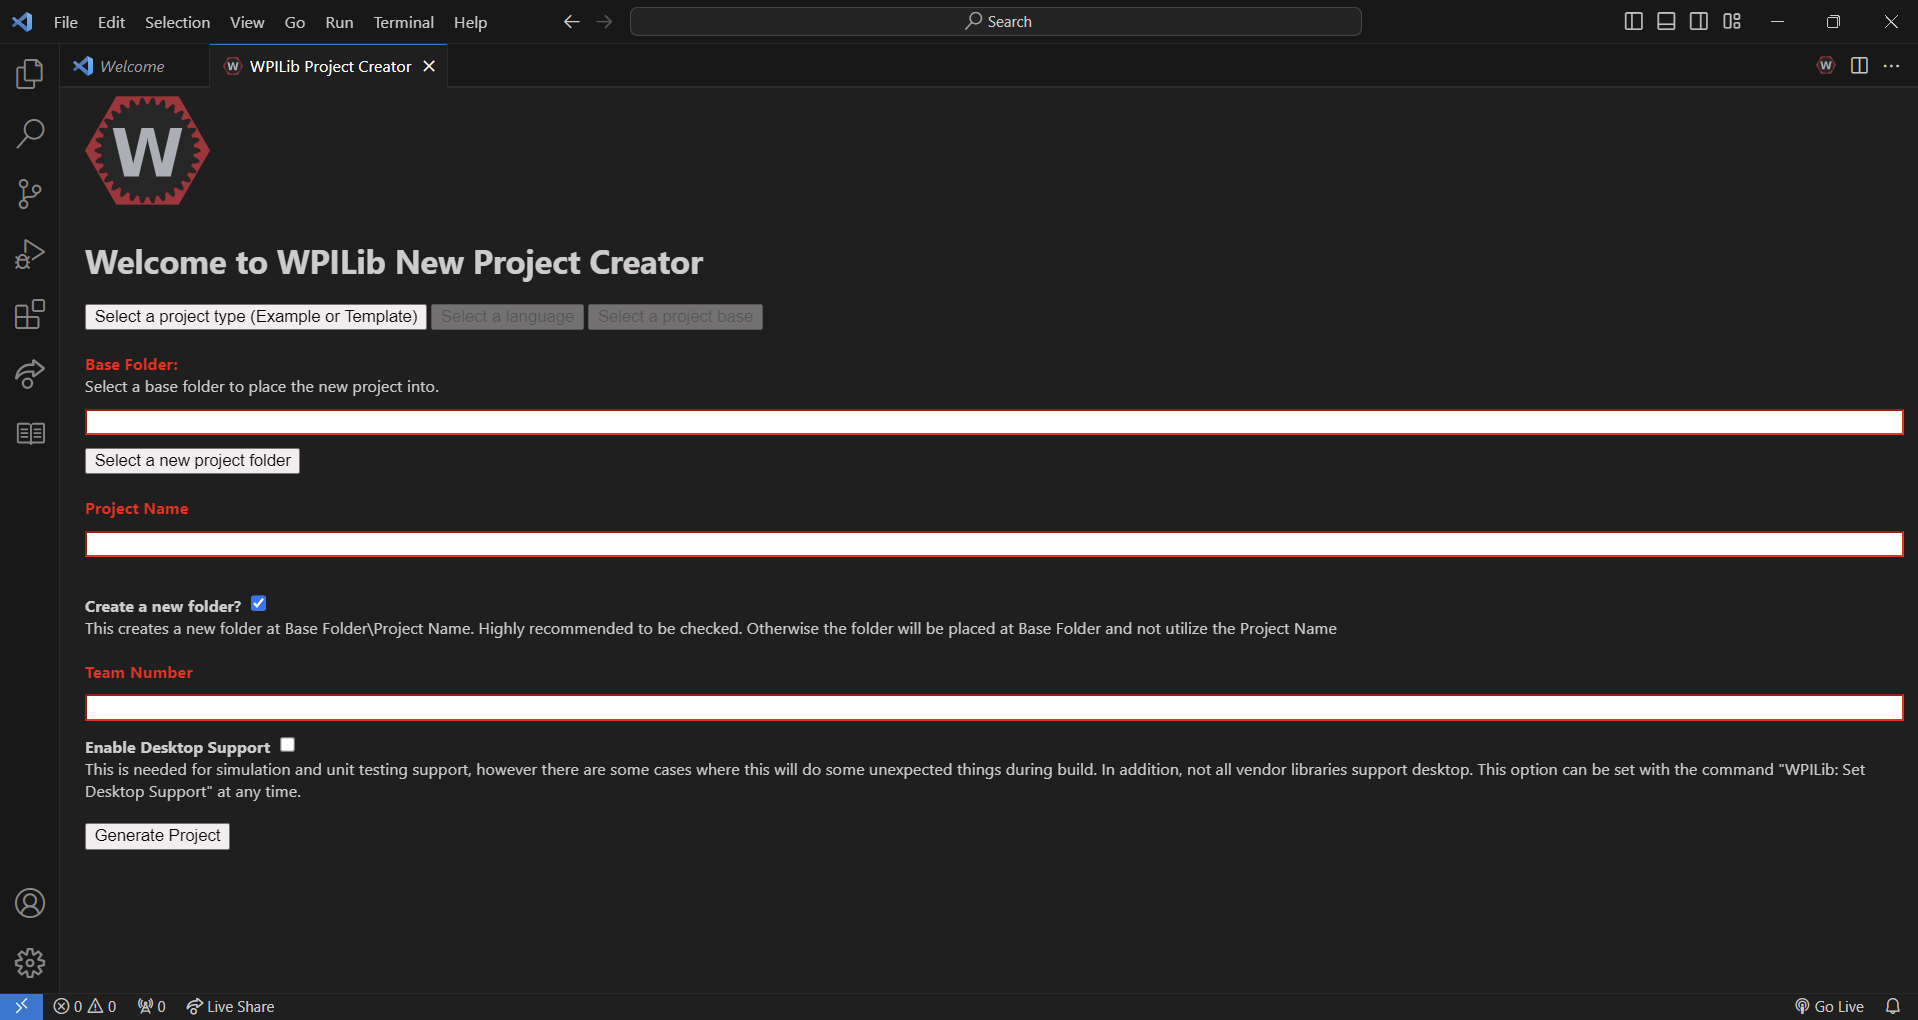Open the Extensions view

[30, 314]
